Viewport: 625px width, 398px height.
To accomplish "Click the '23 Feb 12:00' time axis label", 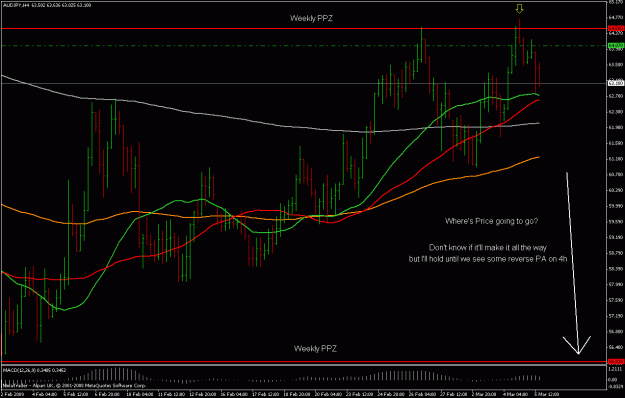I will [359, 394].
